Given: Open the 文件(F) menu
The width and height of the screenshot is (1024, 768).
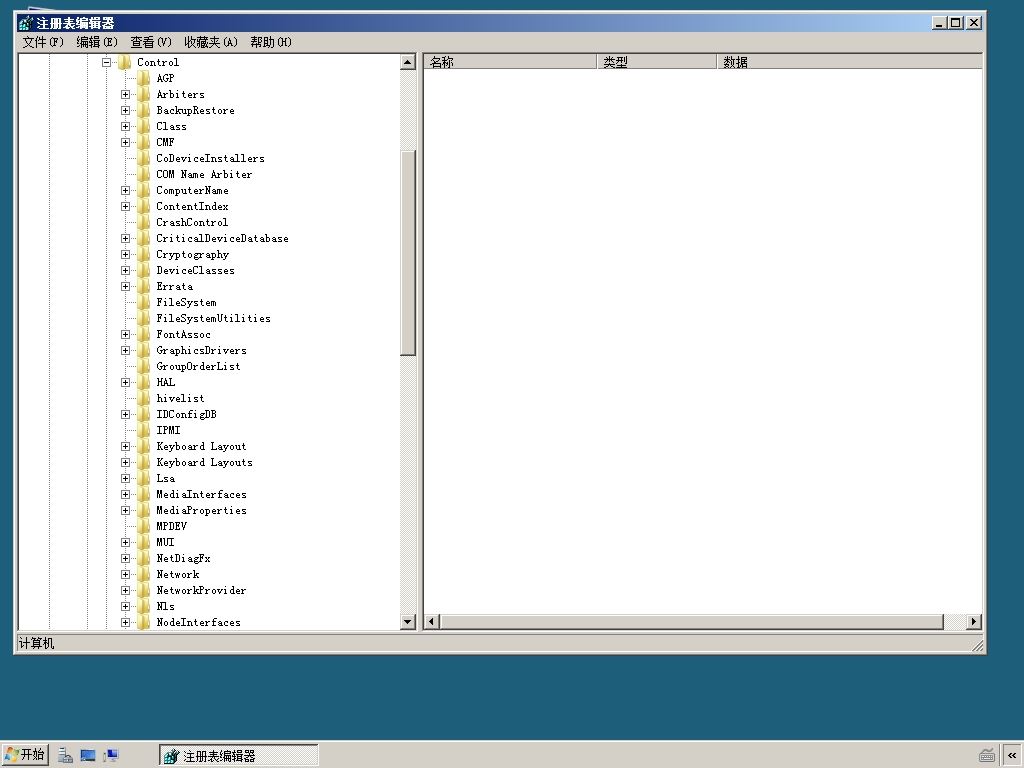Looking at the screenshot, I should pyautogui.click(x=43, y=42).
